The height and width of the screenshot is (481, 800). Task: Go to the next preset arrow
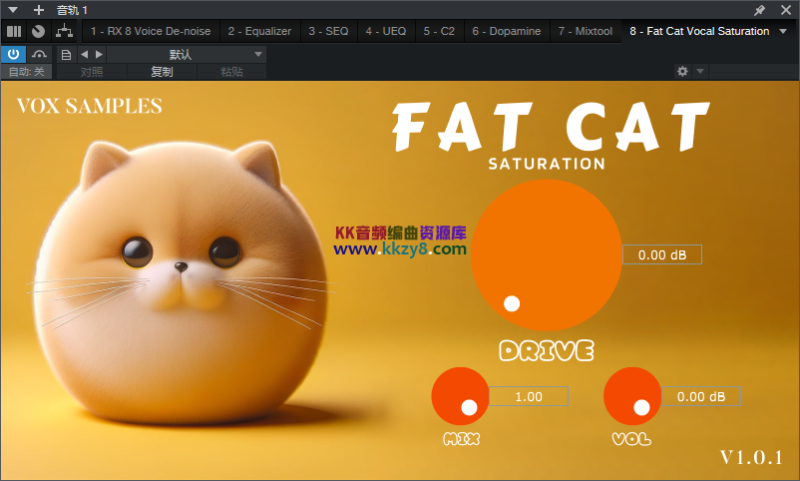point(99,54)
